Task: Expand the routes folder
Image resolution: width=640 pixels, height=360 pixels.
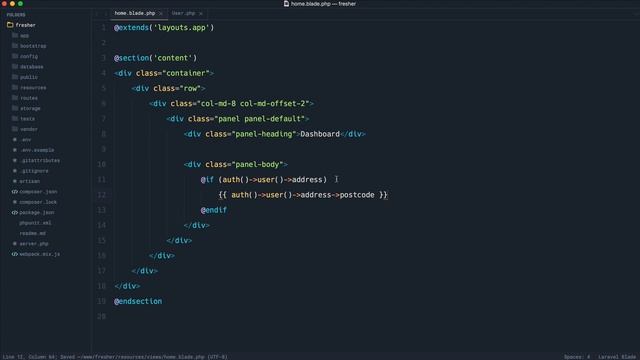Action: coord(29,98)
